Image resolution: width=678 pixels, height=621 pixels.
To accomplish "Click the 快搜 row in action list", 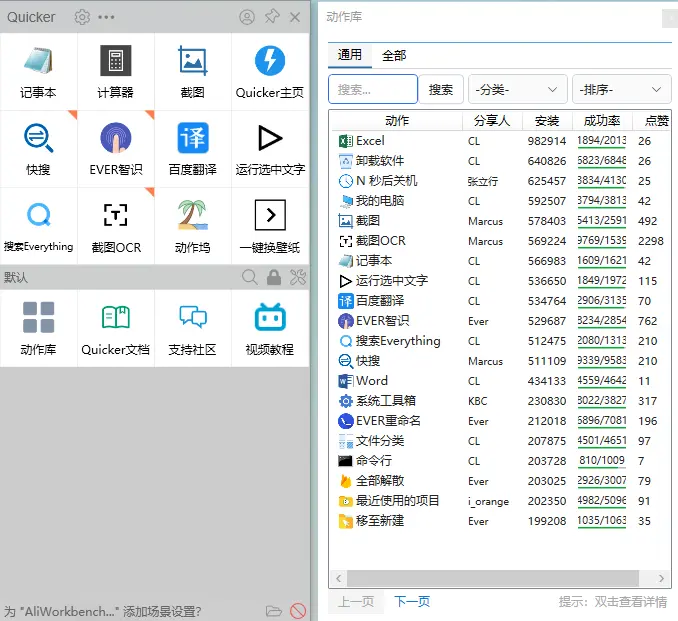I will 501,361.
